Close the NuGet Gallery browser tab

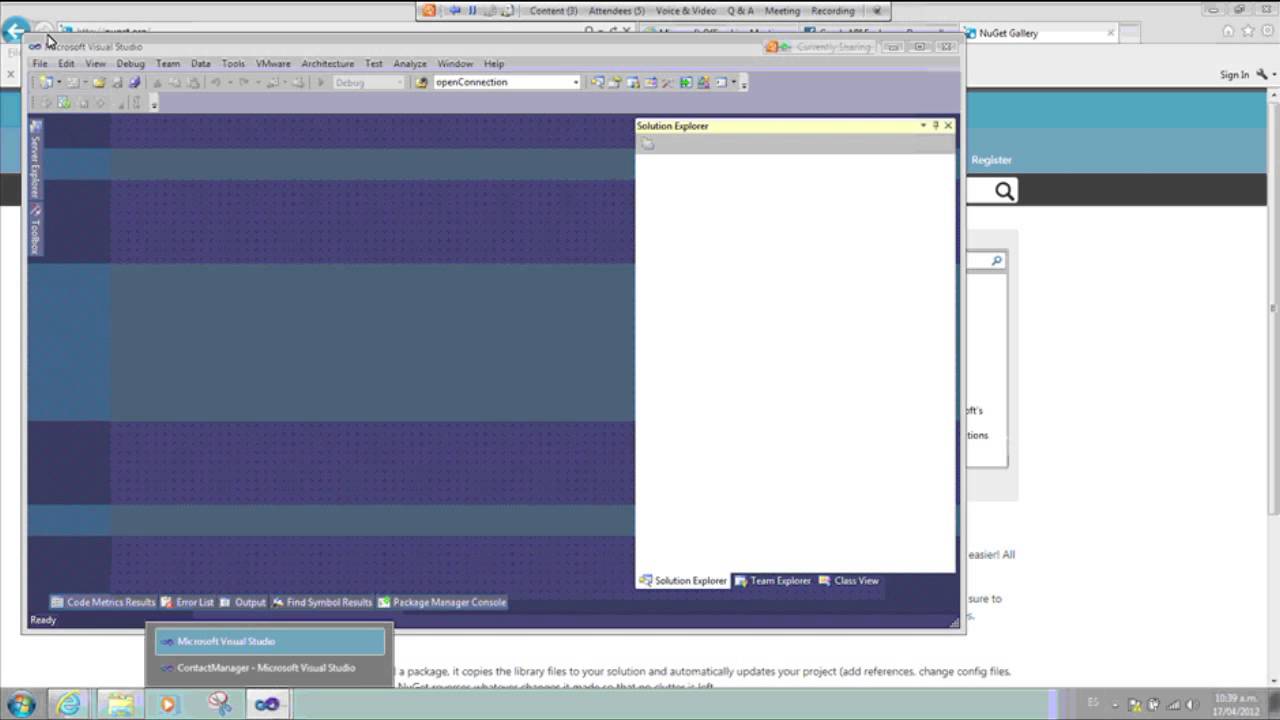pos(1110,33)
